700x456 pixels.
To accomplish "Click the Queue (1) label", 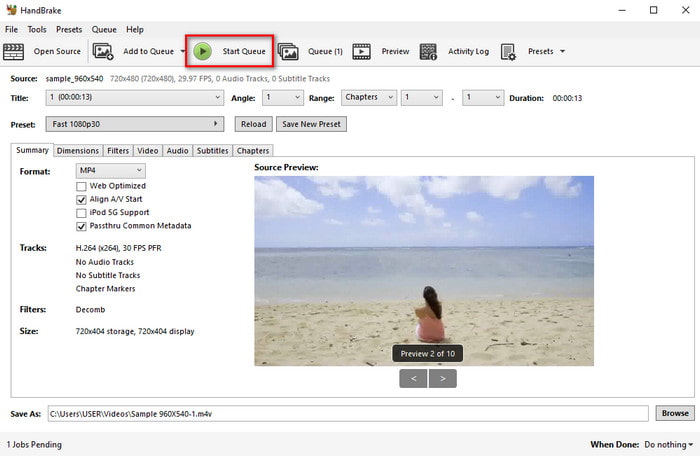I will (x=325, y=51).
